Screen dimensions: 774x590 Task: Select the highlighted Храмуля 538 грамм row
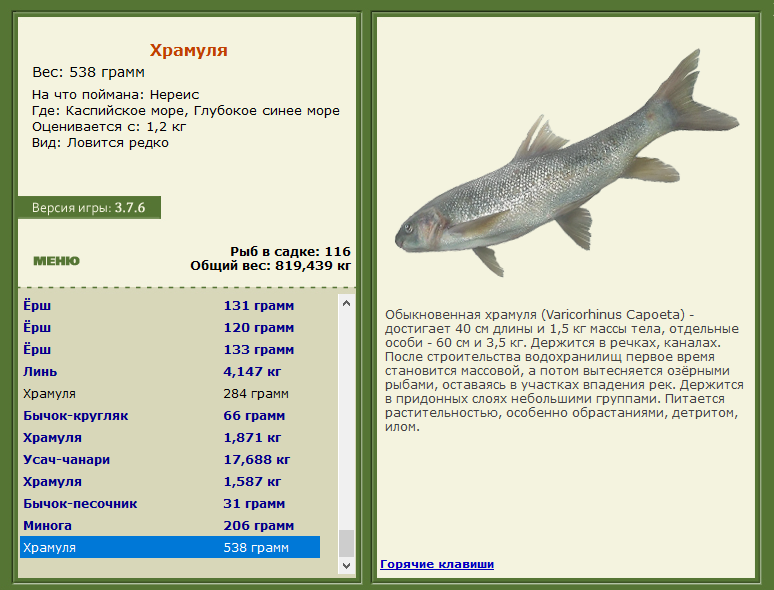coord(170,547)
